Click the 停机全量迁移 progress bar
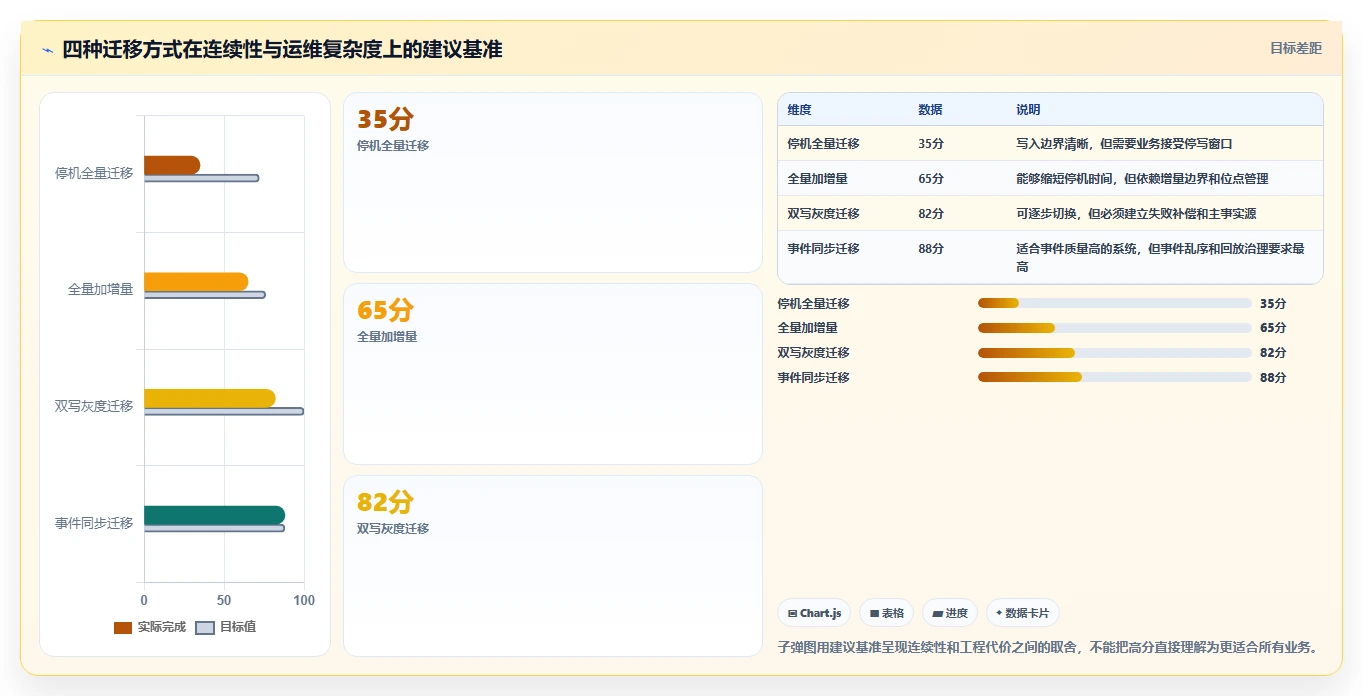This screenshot has width=1363, height=696. (x=1115, y=303)
